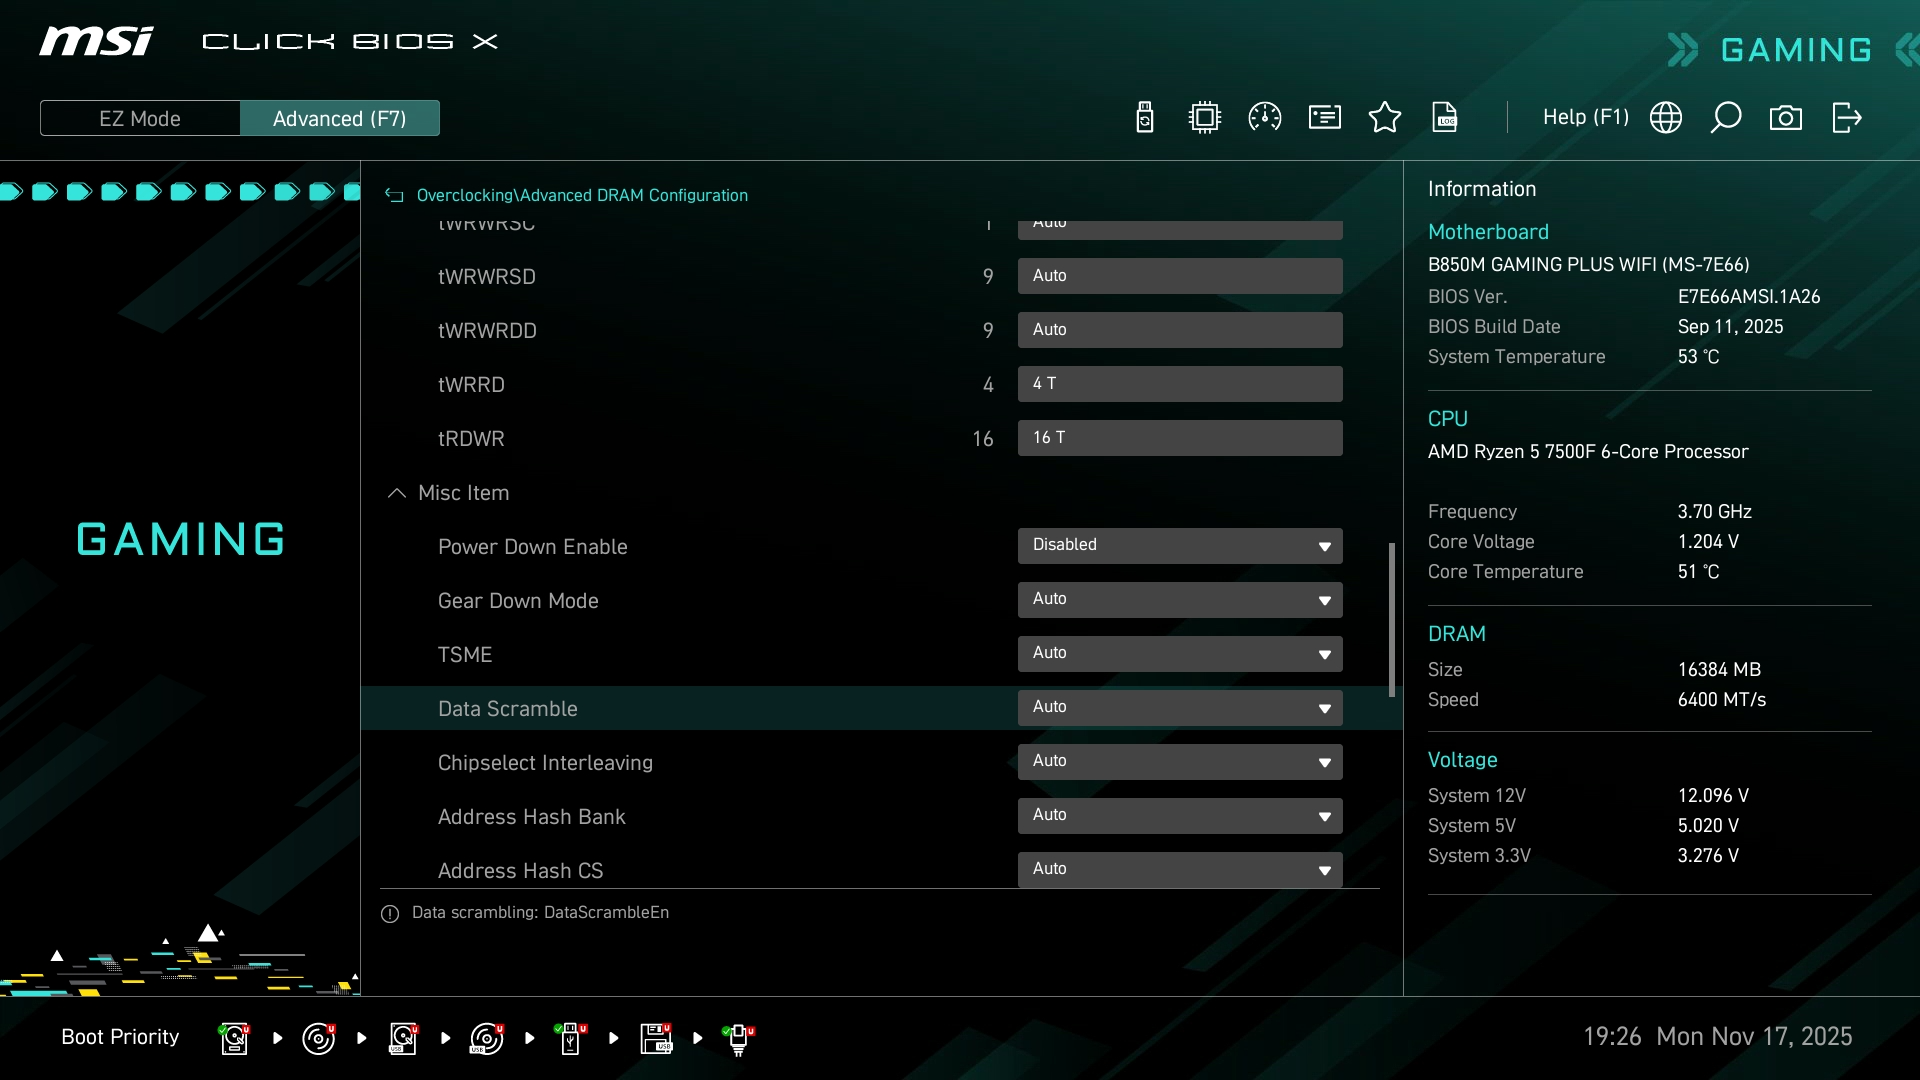Open the Power Down Enable dropdown

1180,546
